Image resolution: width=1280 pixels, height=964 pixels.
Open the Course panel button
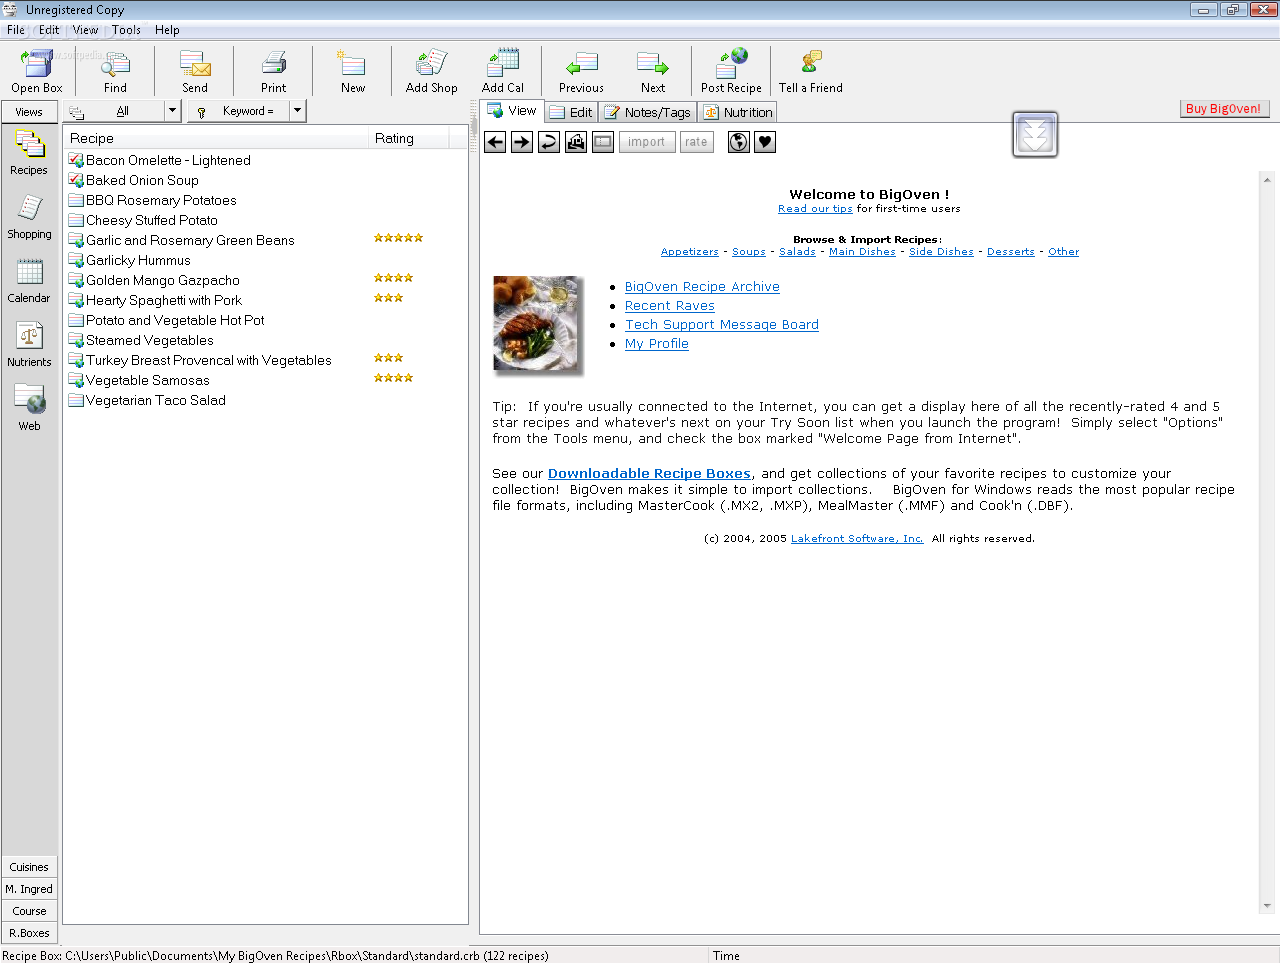coord(29,911)
